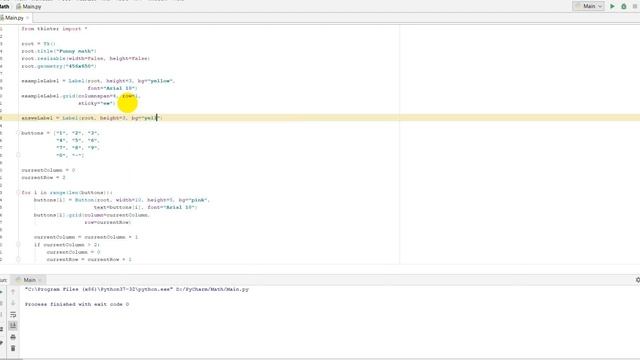Stop the process with the stop icon in top toolbar
The height and width of the screenshot is (360, 640).
635,6
